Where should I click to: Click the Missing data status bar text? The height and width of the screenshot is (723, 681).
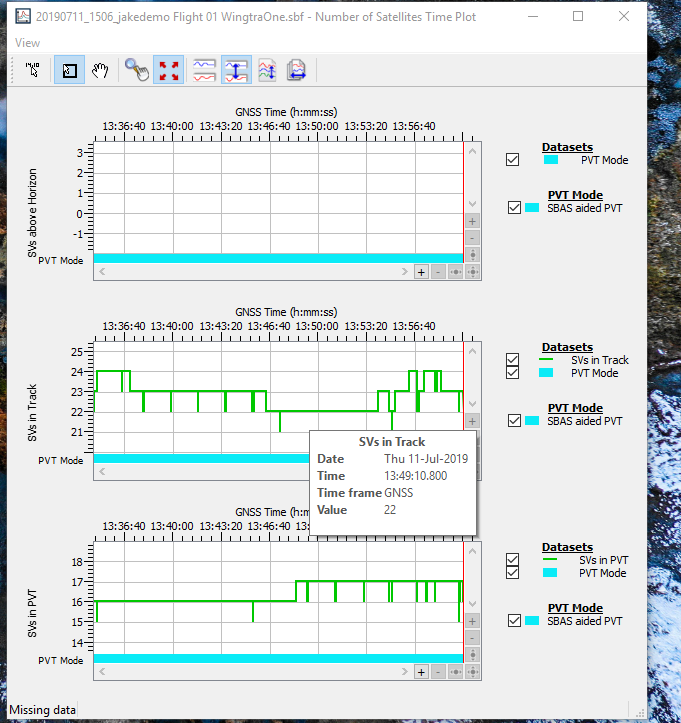(42, 710)
